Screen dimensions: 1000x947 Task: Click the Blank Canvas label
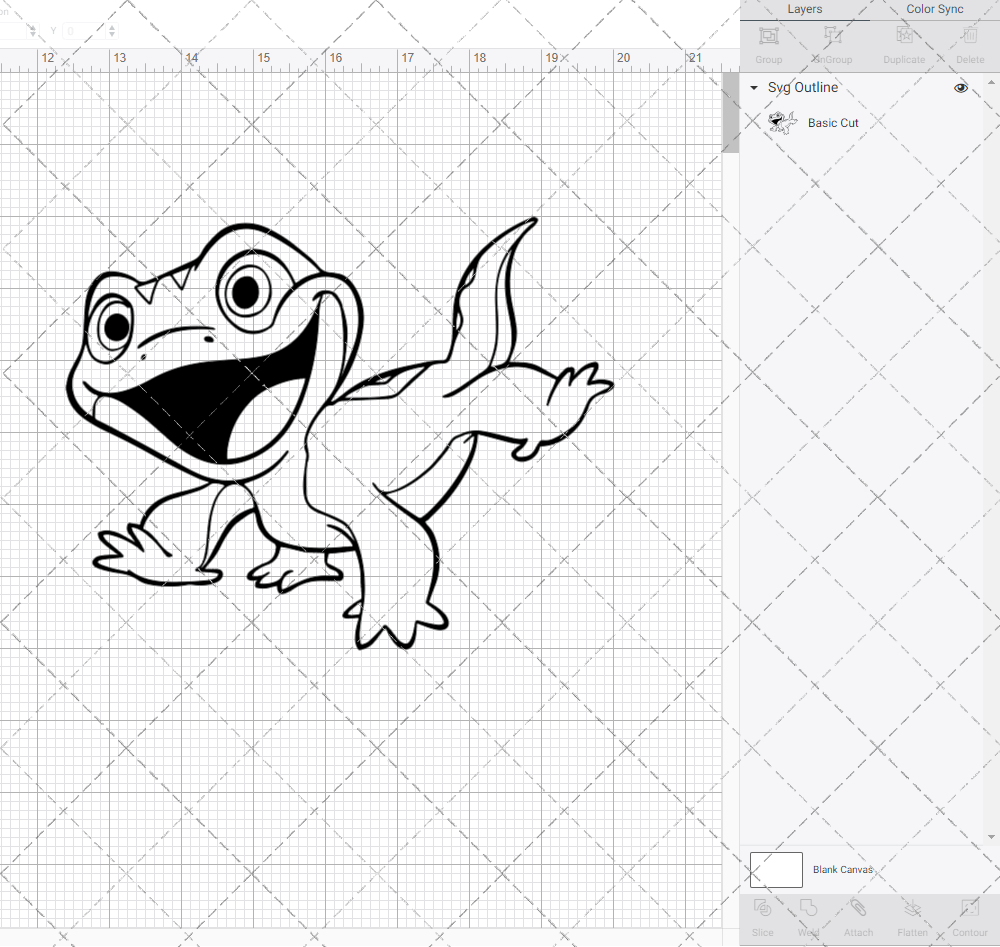[x=842, y=870]
